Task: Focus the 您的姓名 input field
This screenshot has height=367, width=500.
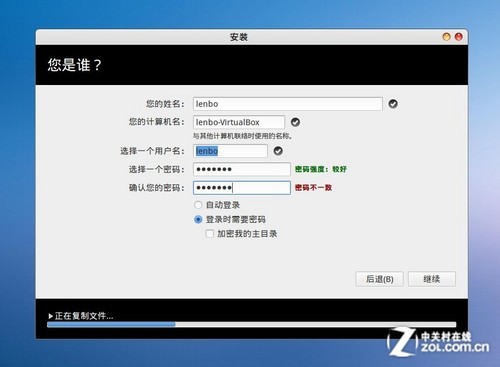Action: click(288, 104)
